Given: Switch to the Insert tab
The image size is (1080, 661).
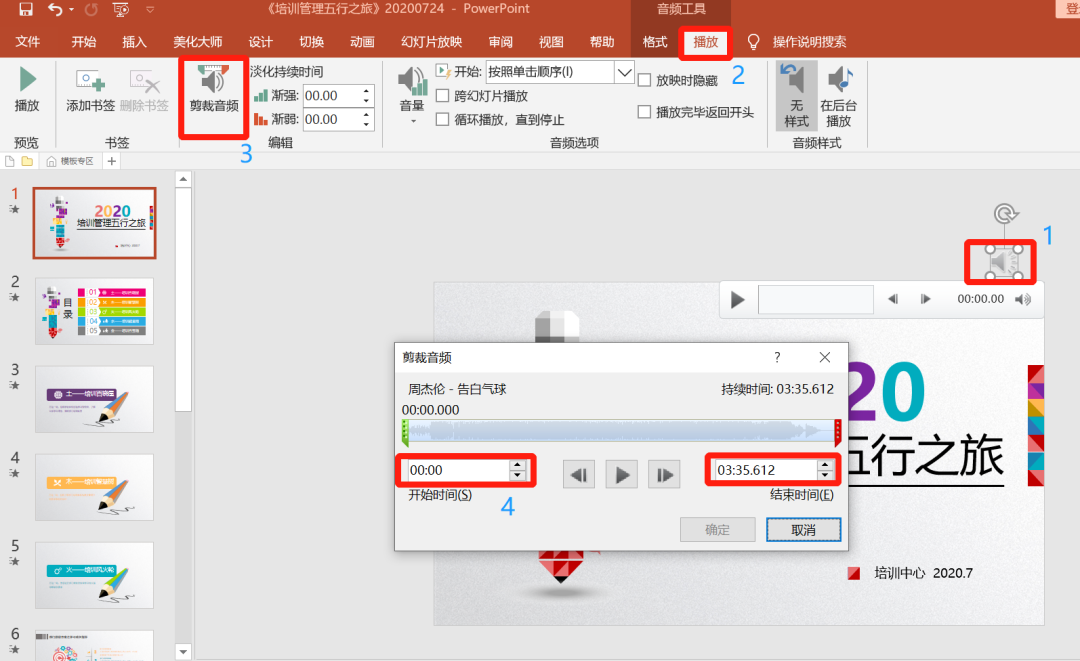Looking at the screenshot, I should pos(134,42).
